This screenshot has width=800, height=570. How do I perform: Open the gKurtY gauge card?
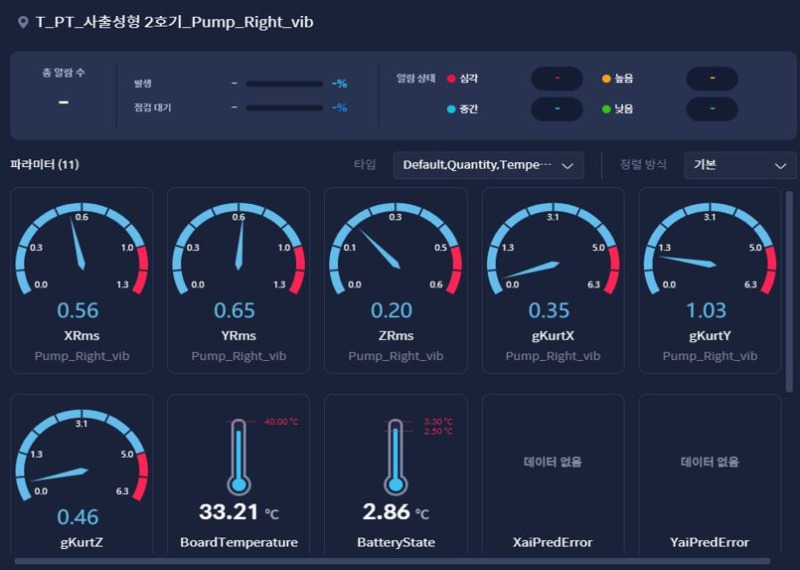(x=710, y=280)
